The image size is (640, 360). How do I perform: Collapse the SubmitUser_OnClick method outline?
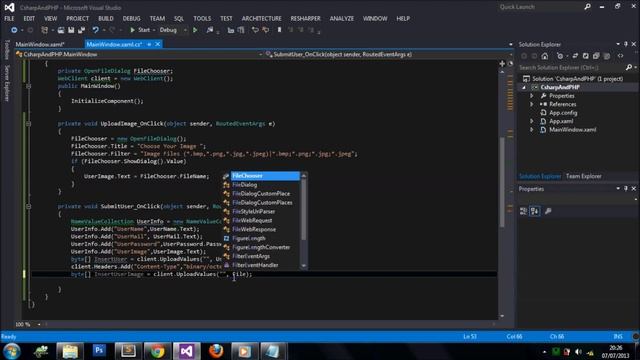coord(28,207)
